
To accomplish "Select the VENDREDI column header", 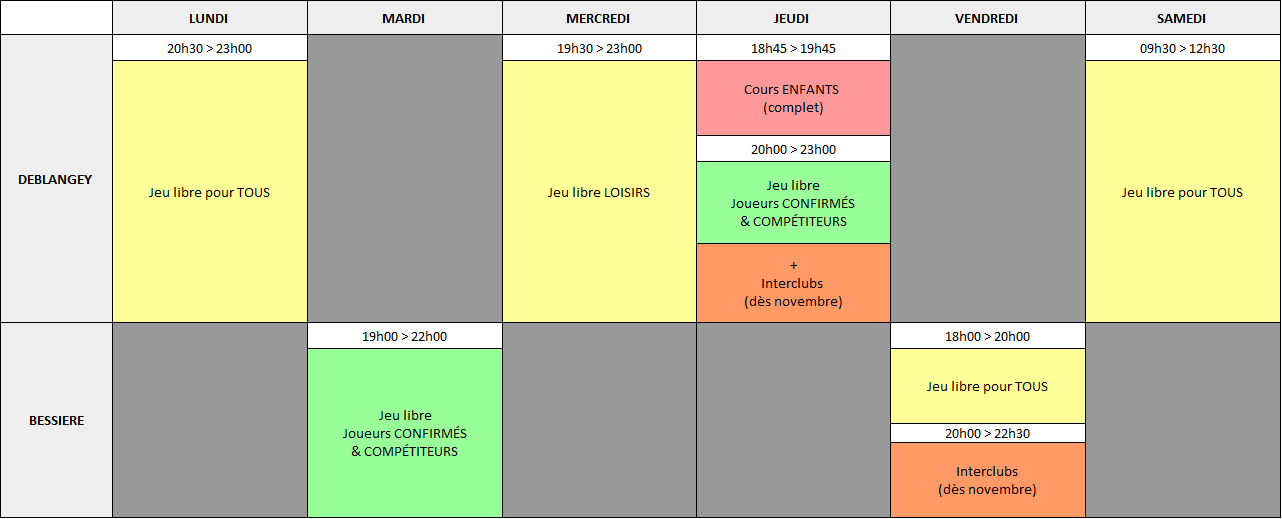I will click(x=988, y=18).
